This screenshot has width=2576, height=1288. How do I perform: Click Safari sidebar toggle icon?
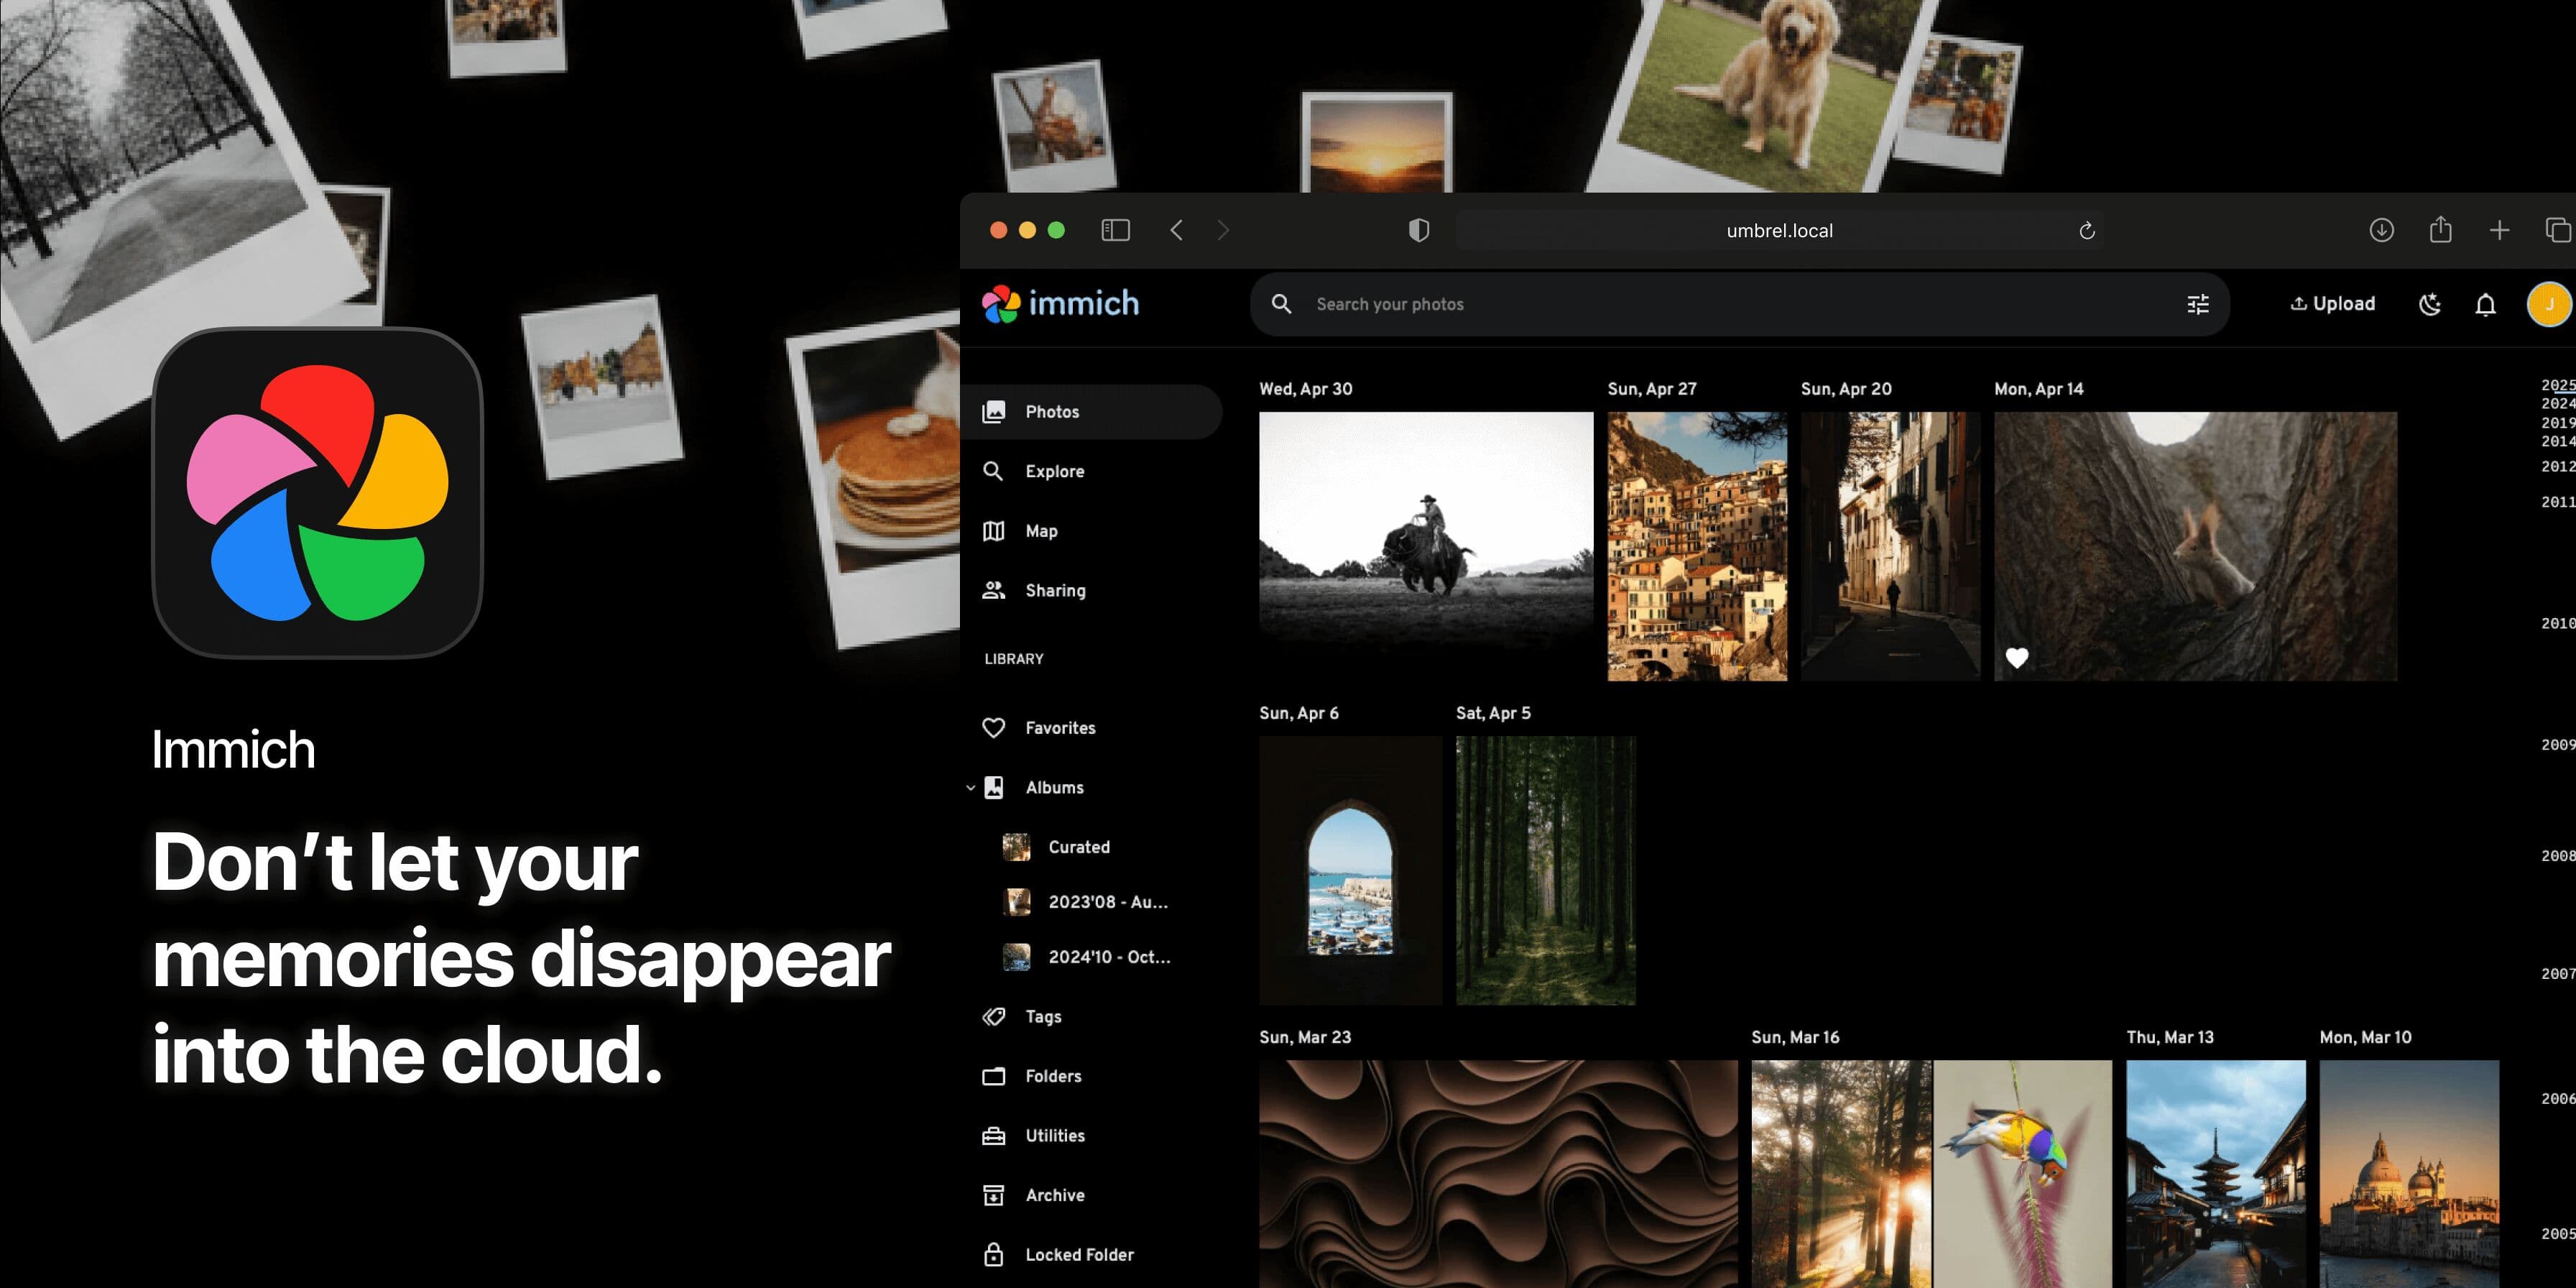(x=1115, y=230)
